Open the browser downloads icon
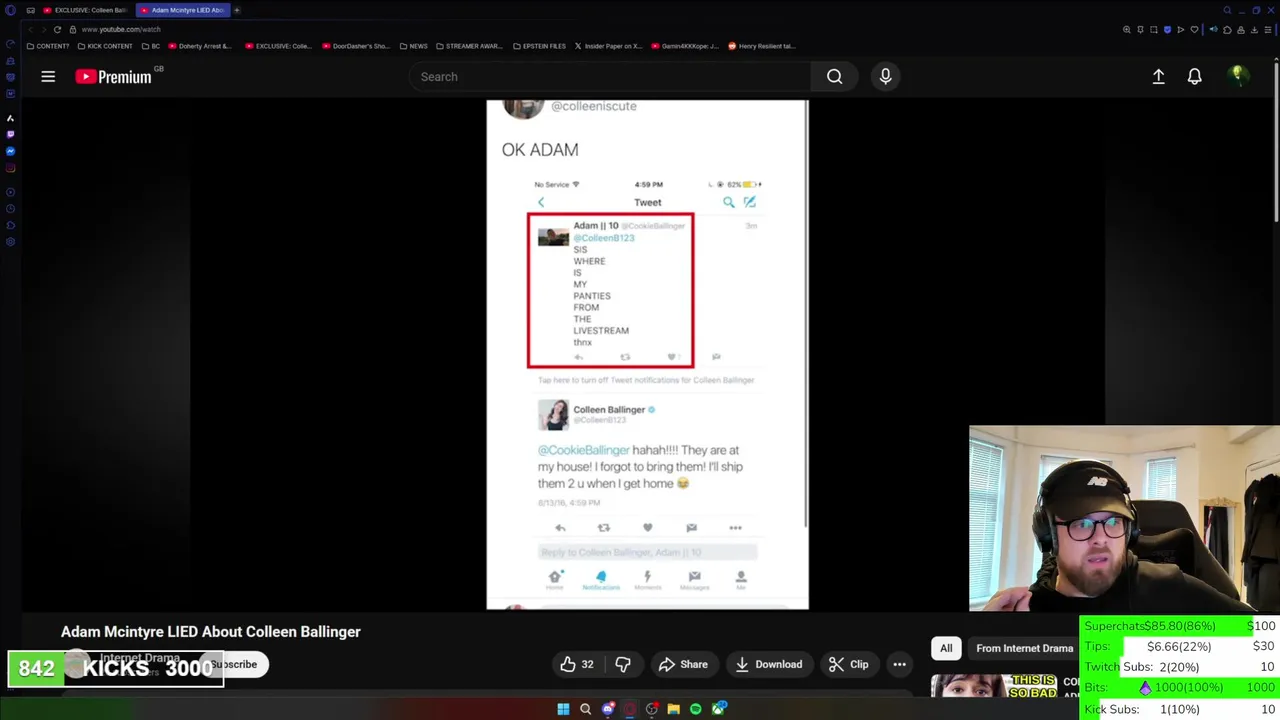This screenshot has width=1280, height=720. [x=1254, y=30]
